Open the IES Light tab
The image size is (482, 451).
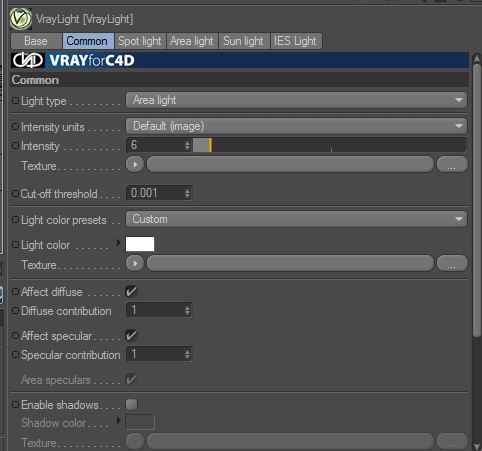296,41
